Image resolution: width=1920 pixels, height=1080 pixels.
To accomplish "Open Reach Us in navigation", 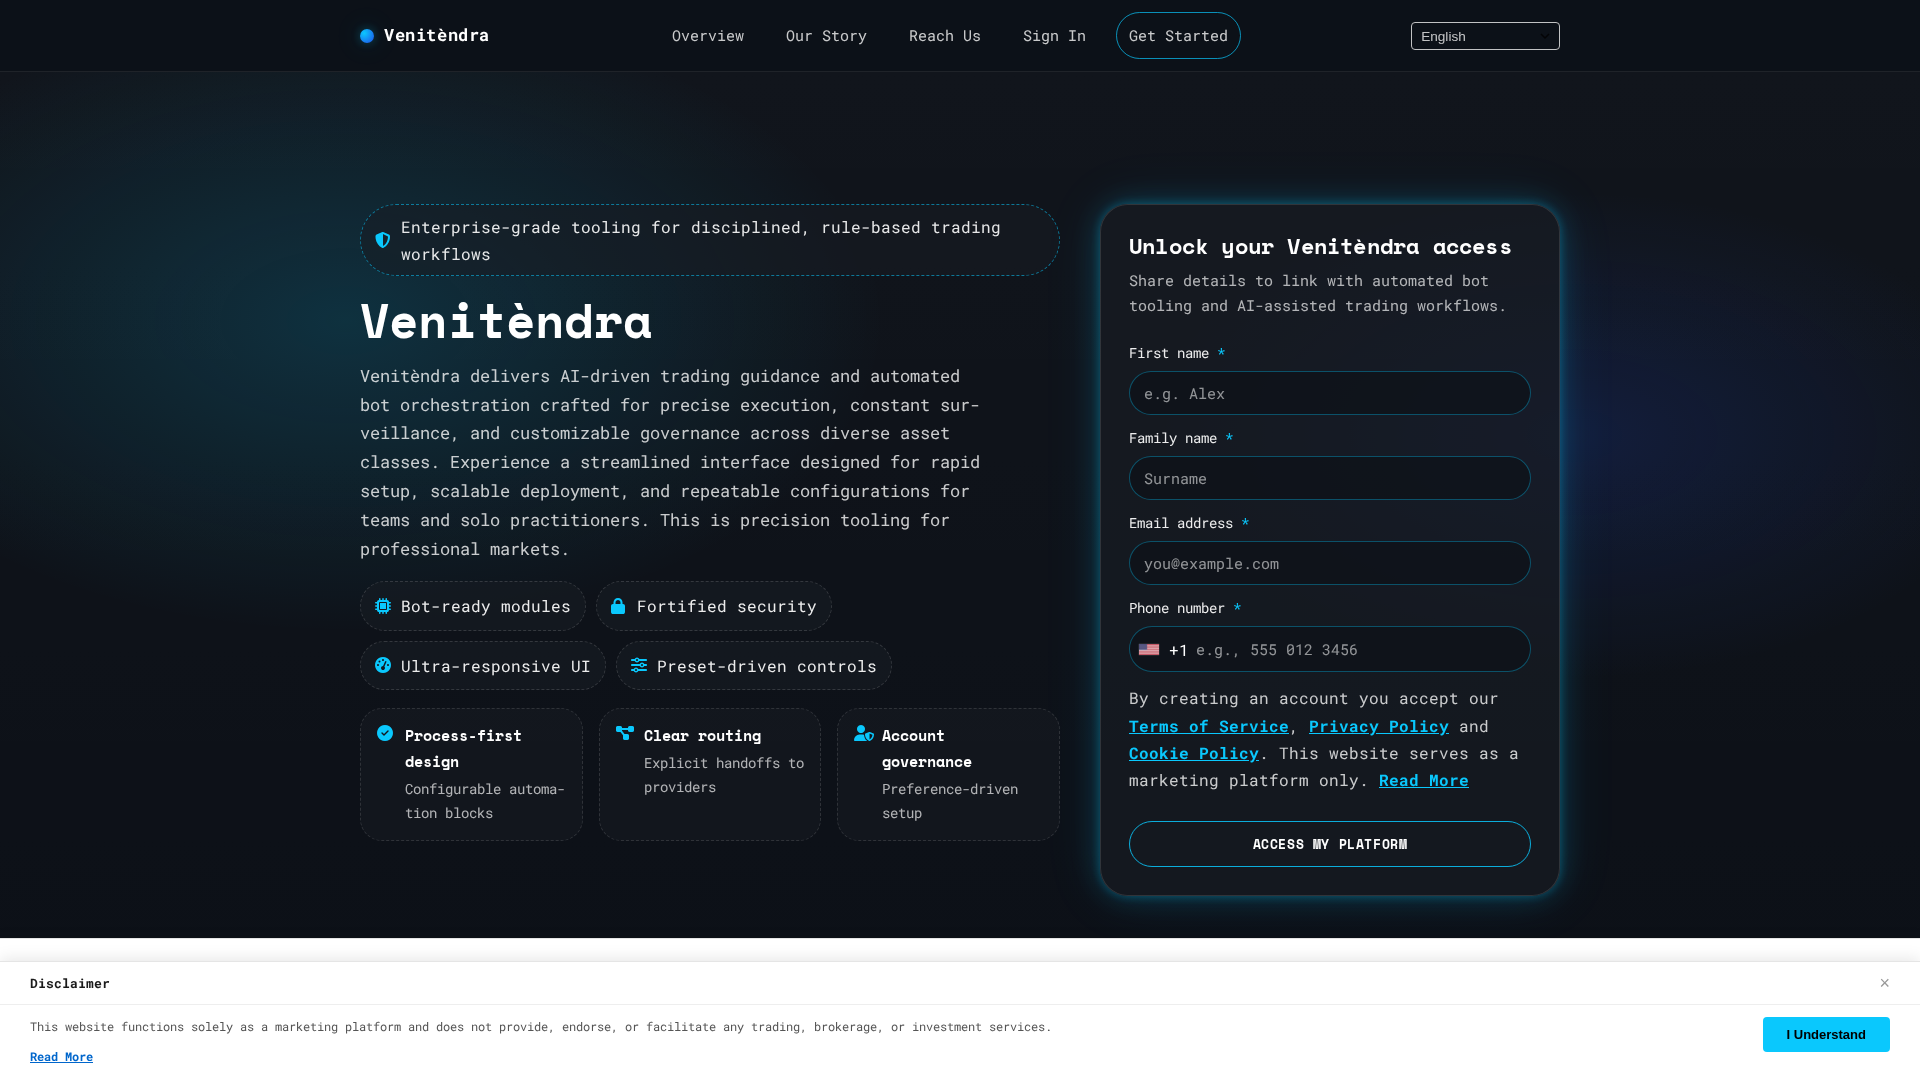I will tap(945, 36).
